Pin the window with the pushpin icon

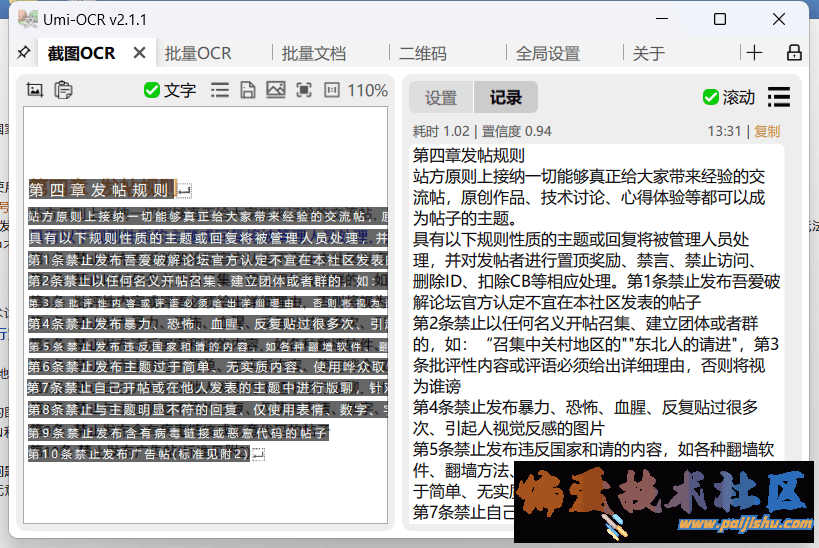pyautogui.click(x=24, y=53)
